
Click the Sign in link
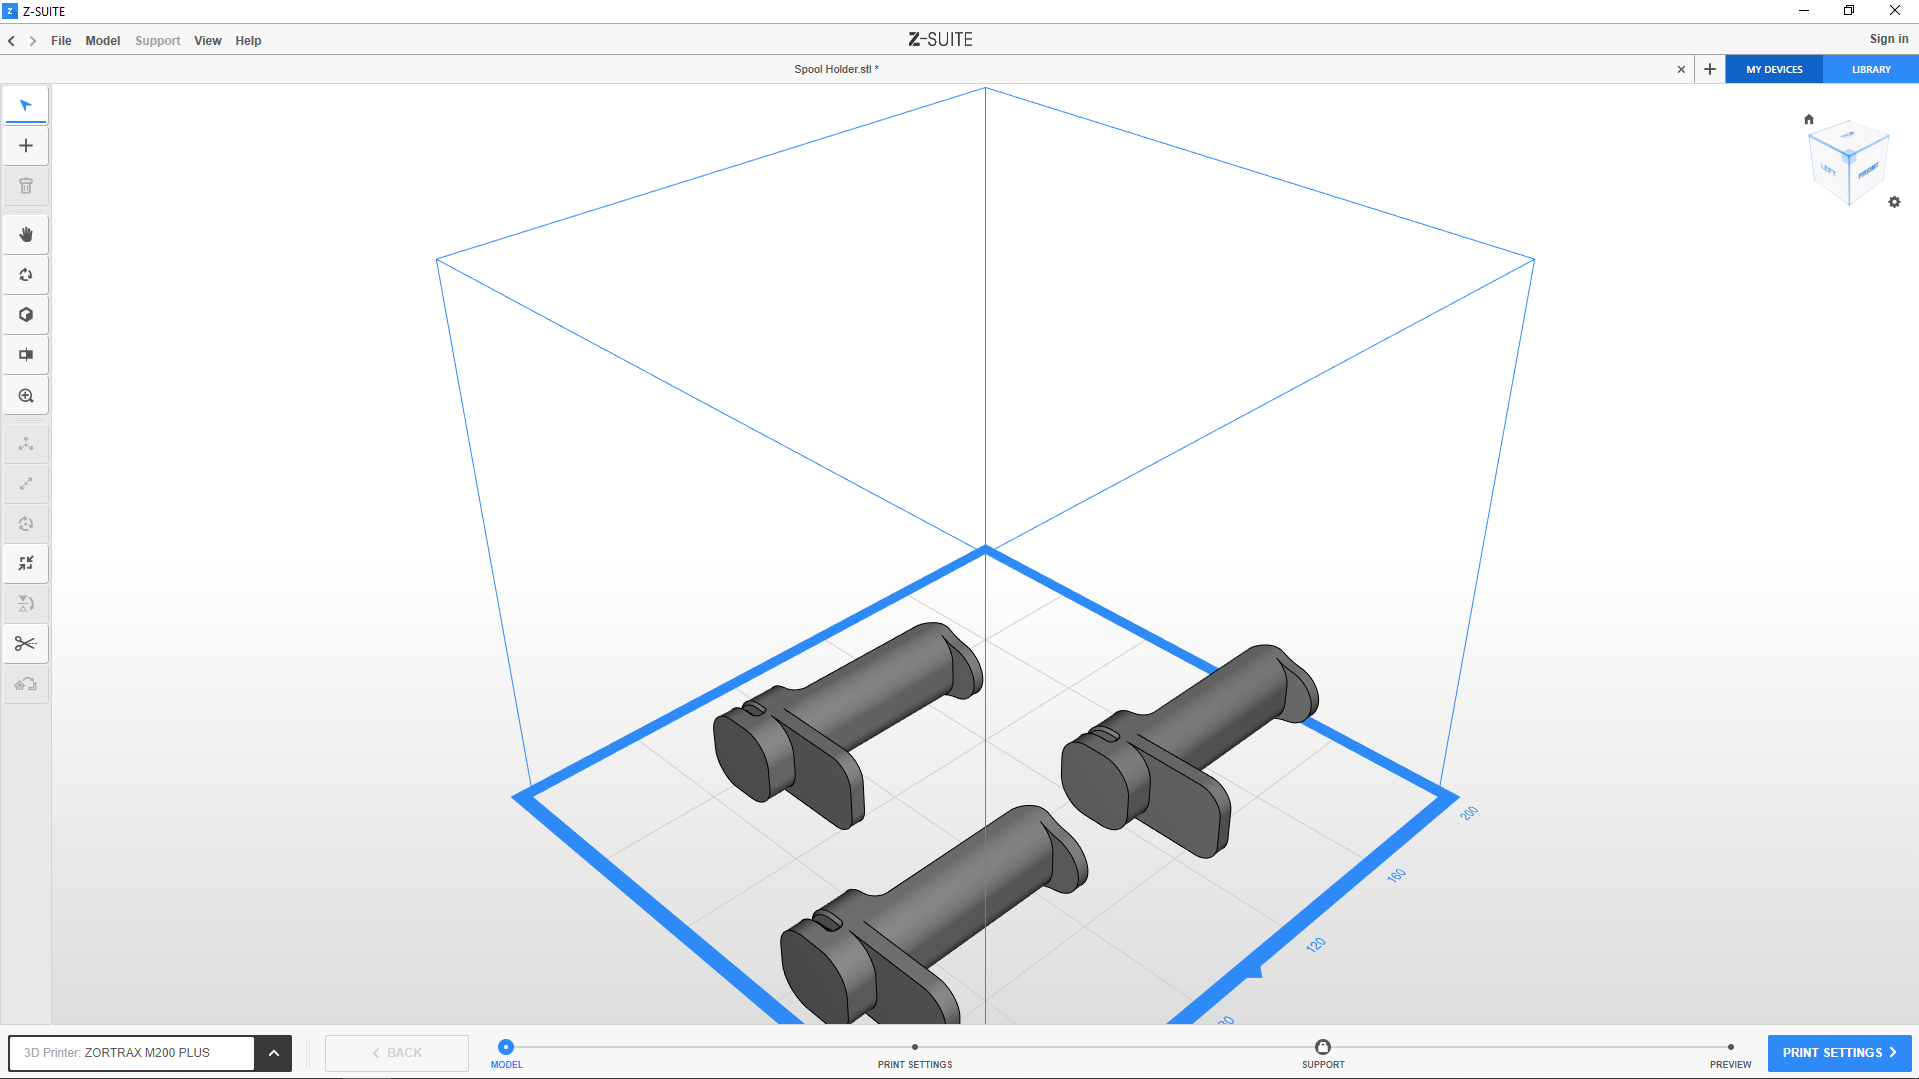click(x=1888, y=39)
